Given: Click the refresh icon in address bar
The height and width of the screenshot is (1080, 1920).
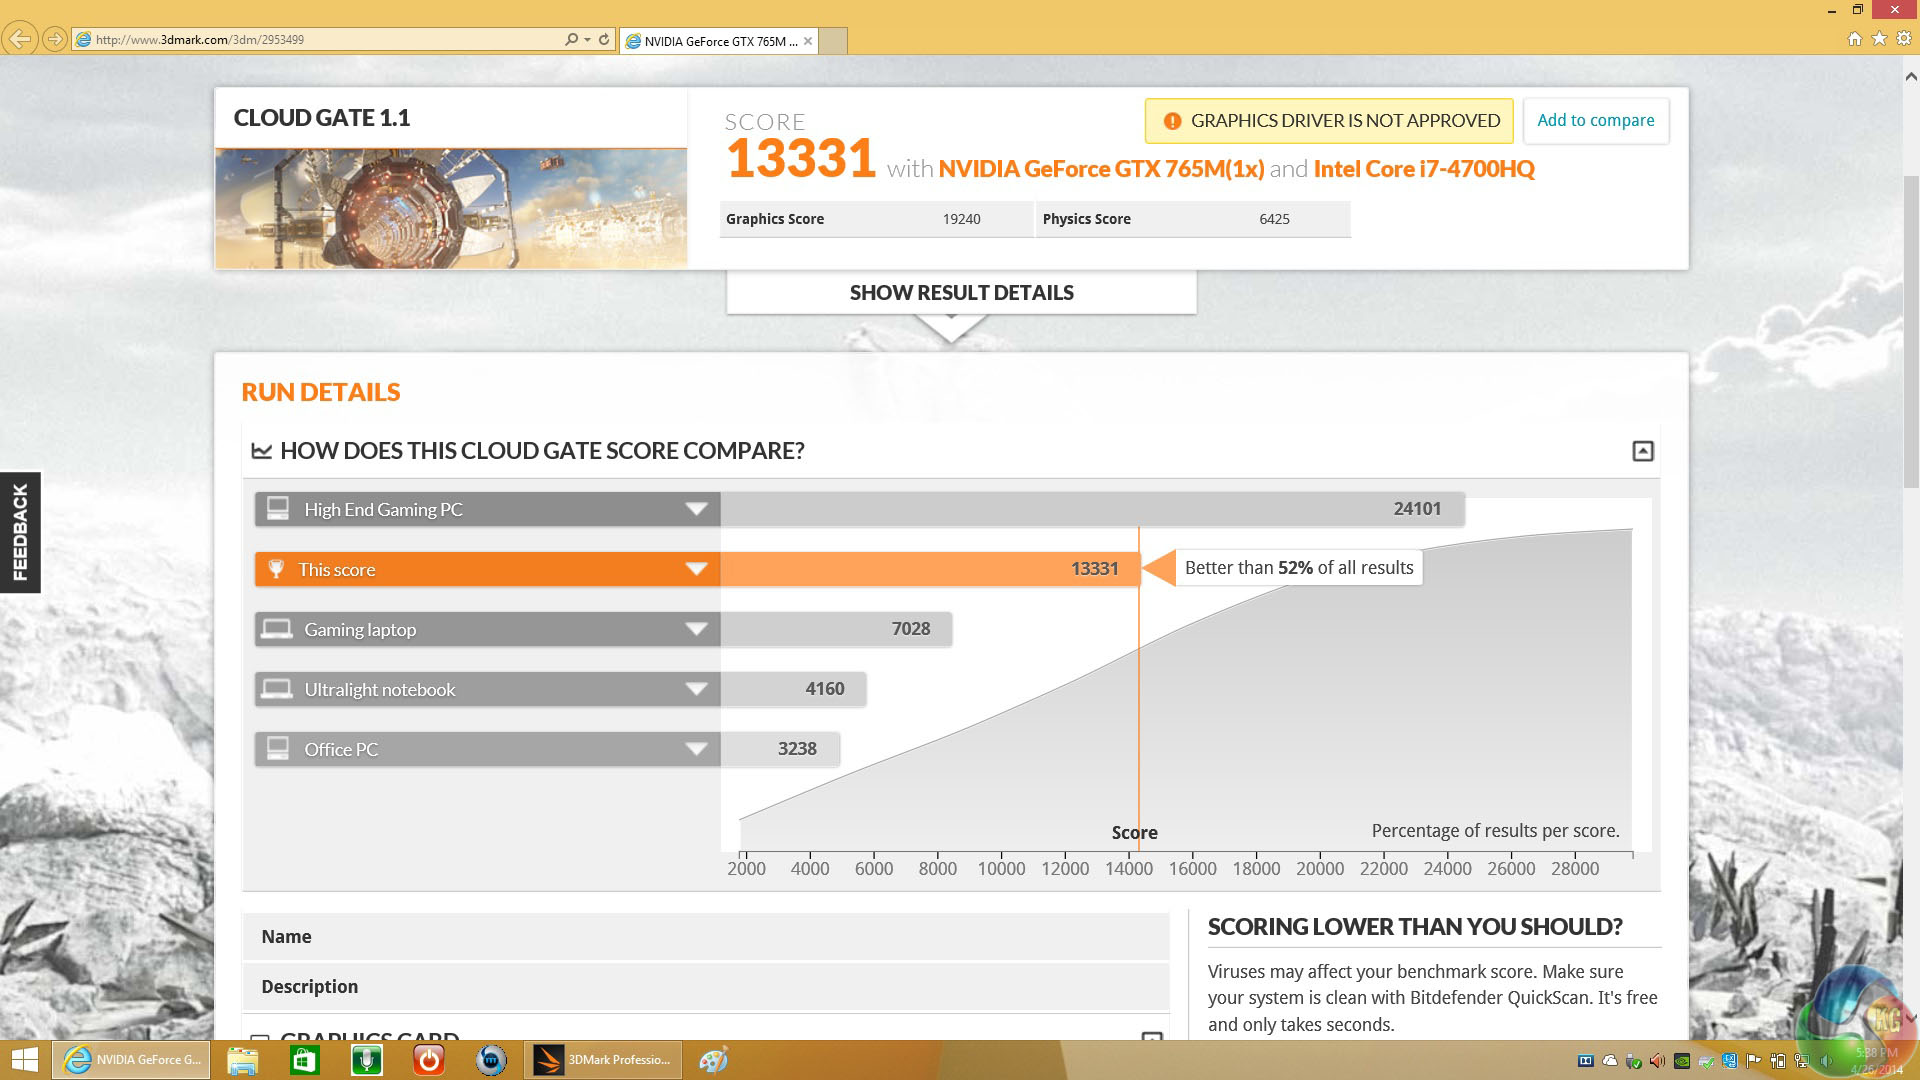Looking at the screenshot, I should click(604, 39).
